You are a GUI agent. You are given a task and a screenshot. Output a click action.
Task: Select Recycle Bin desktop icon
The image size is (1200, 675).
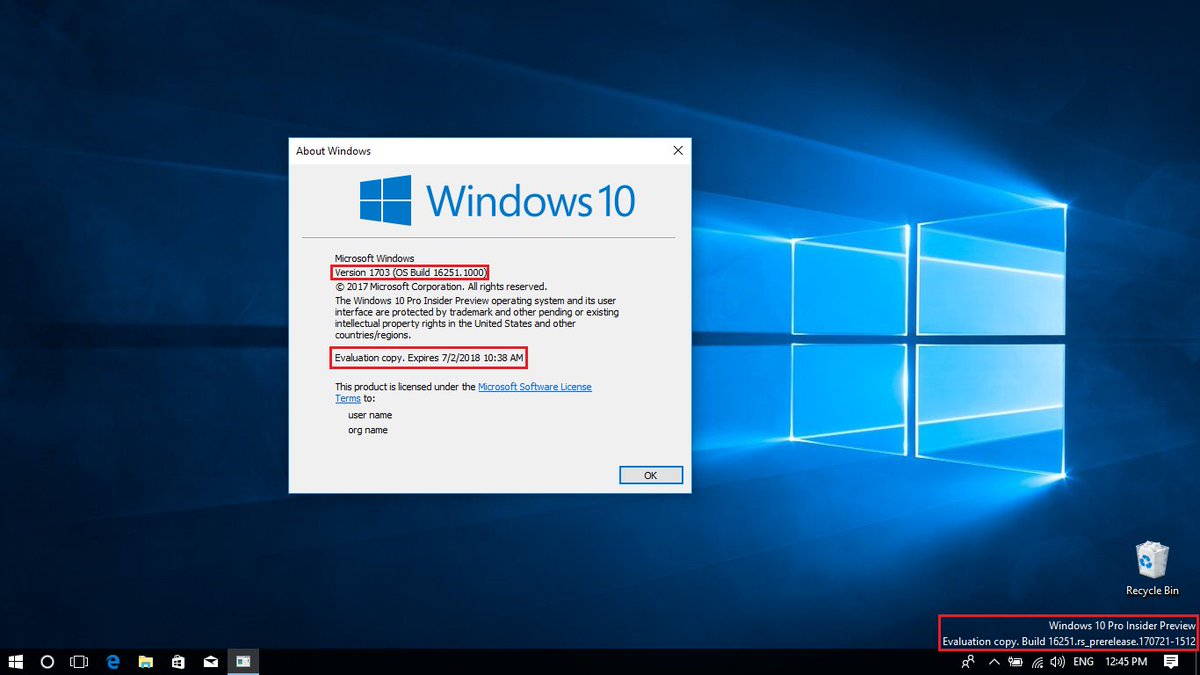pyautogui.click(x=1152, y=569)
